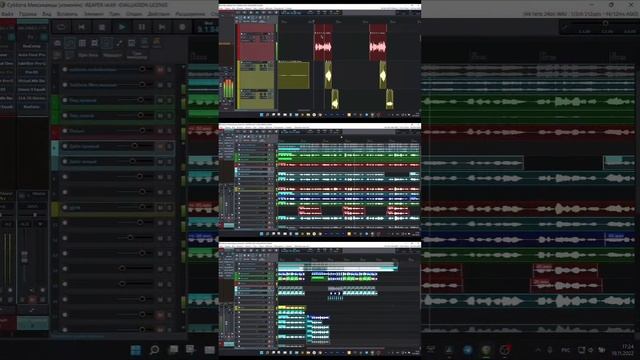Record-arm the red-colored track
Screen dimensions: 640x360
tap(65, 131)
